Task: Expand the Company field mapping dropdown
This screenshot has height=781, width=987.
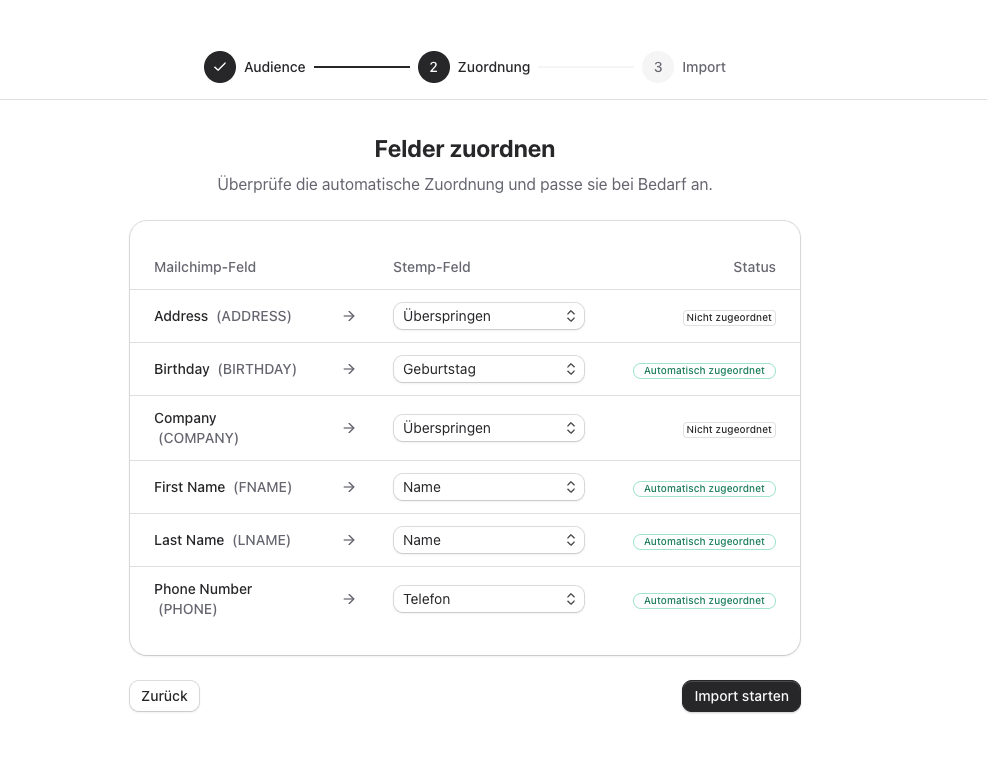Action: tap(488, 428)
